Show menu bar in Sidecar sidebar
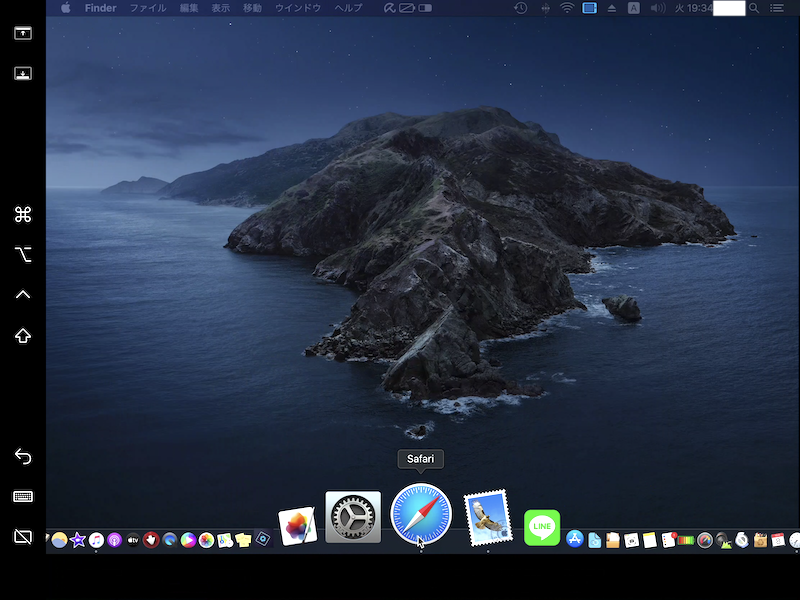Screen dimensions: 800x600 pos(22,33)
